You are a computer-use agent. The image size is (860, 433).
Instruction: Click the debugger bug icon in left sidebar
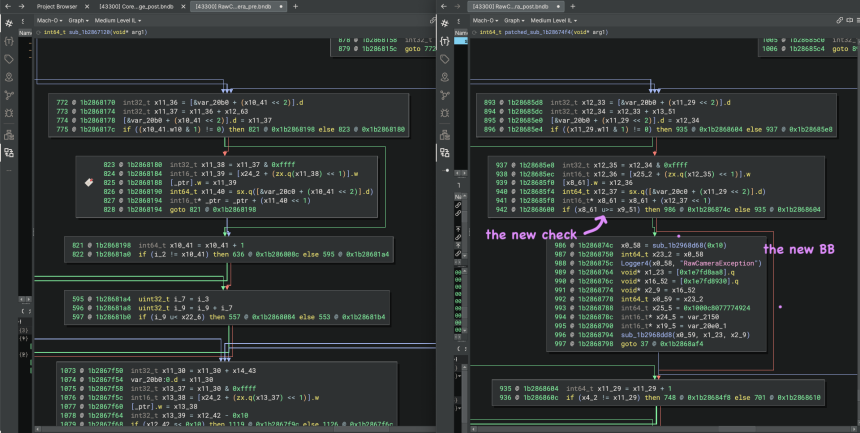tap(9, 114)
